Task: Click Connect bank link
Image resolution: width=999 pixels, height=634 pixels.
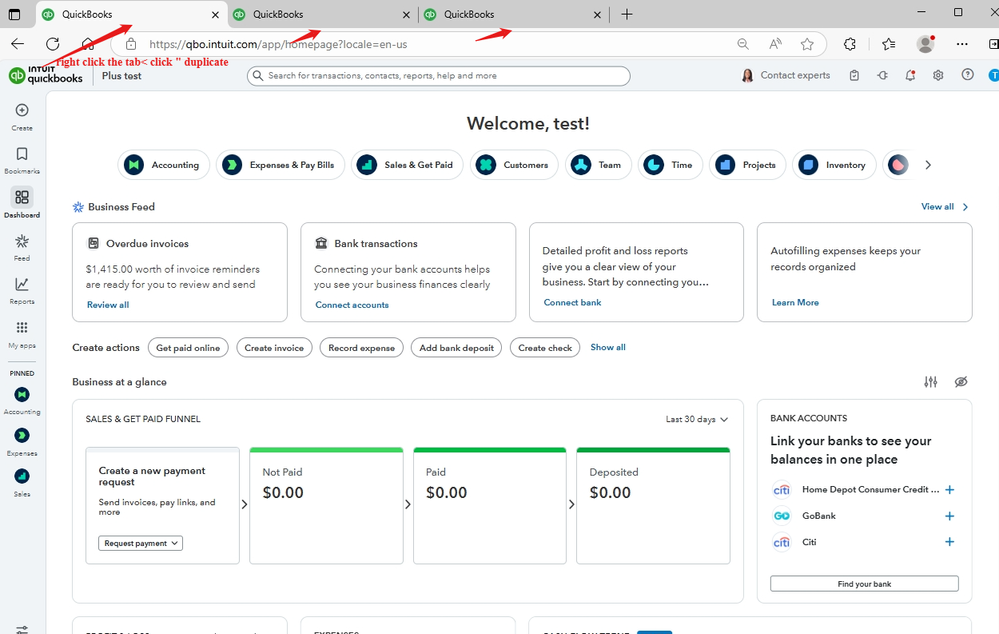Action: pos(572,302)
